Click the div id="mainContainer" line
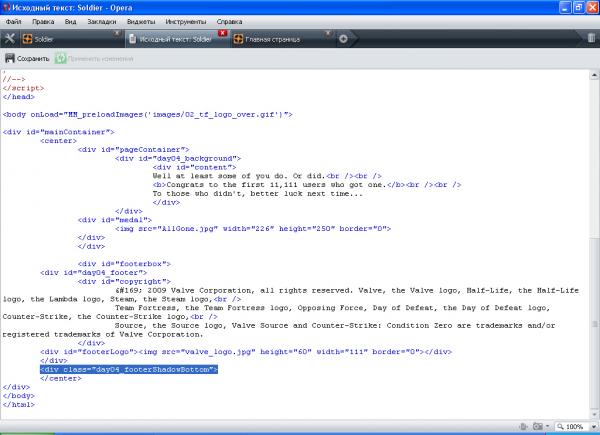The width and height of the screenshot is (600, 435). [59, 132]
